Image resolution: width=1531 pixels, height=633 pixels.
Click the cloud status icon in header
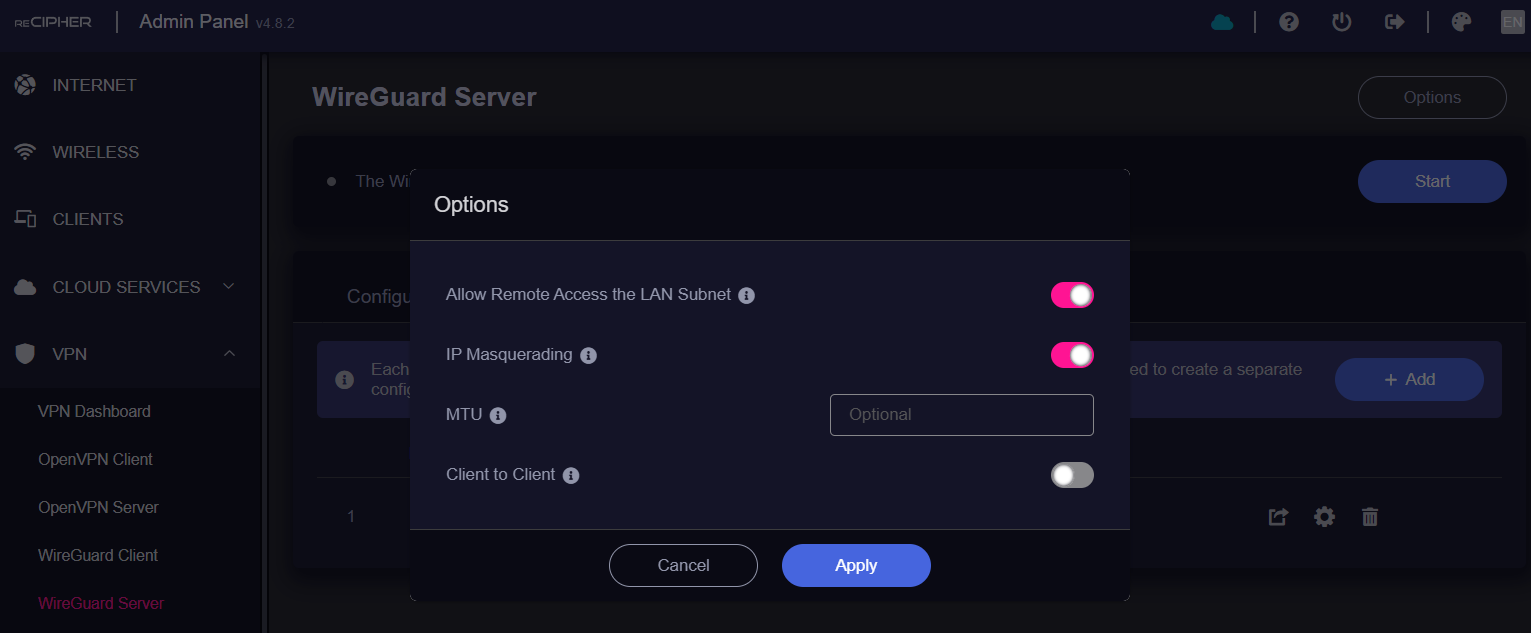1222,22
